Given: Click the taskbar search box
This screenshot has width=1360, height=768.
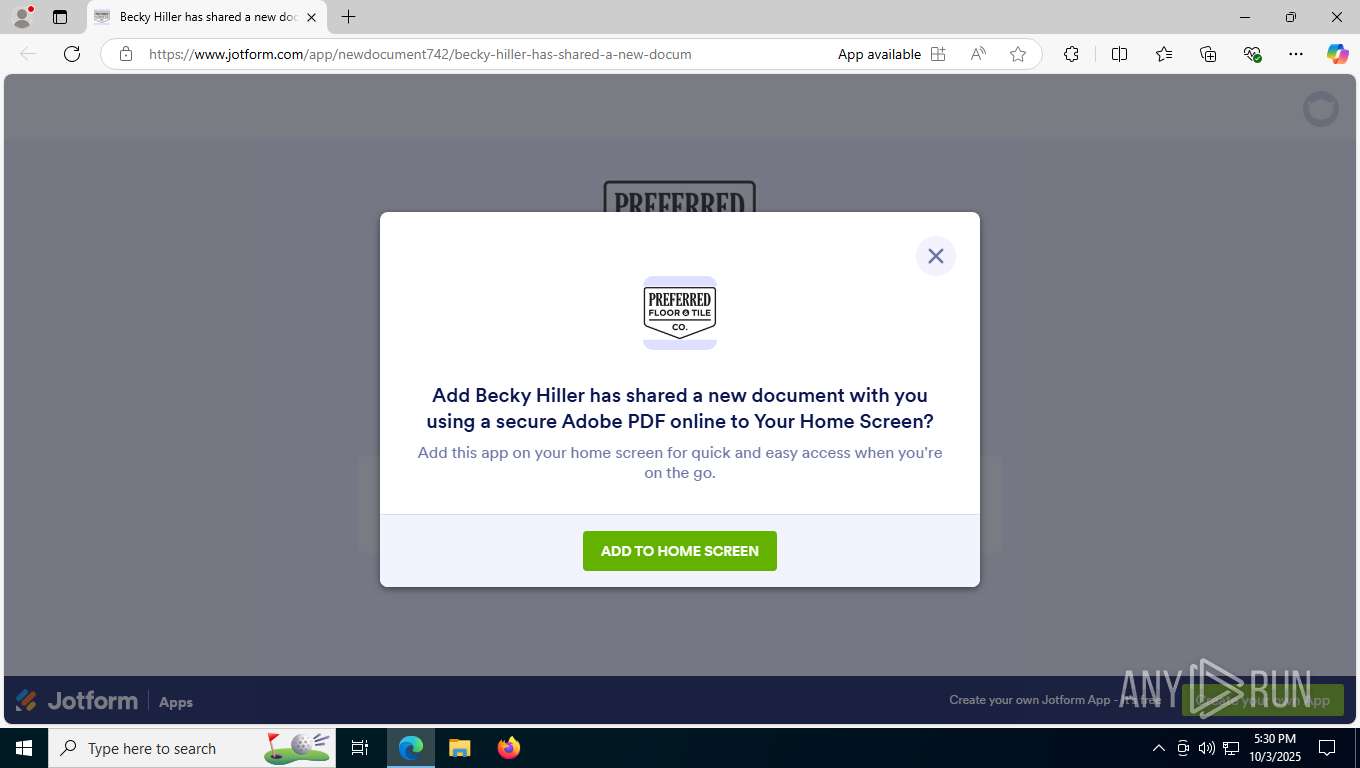Looking at the screenshot, I should tap(193, 748).
